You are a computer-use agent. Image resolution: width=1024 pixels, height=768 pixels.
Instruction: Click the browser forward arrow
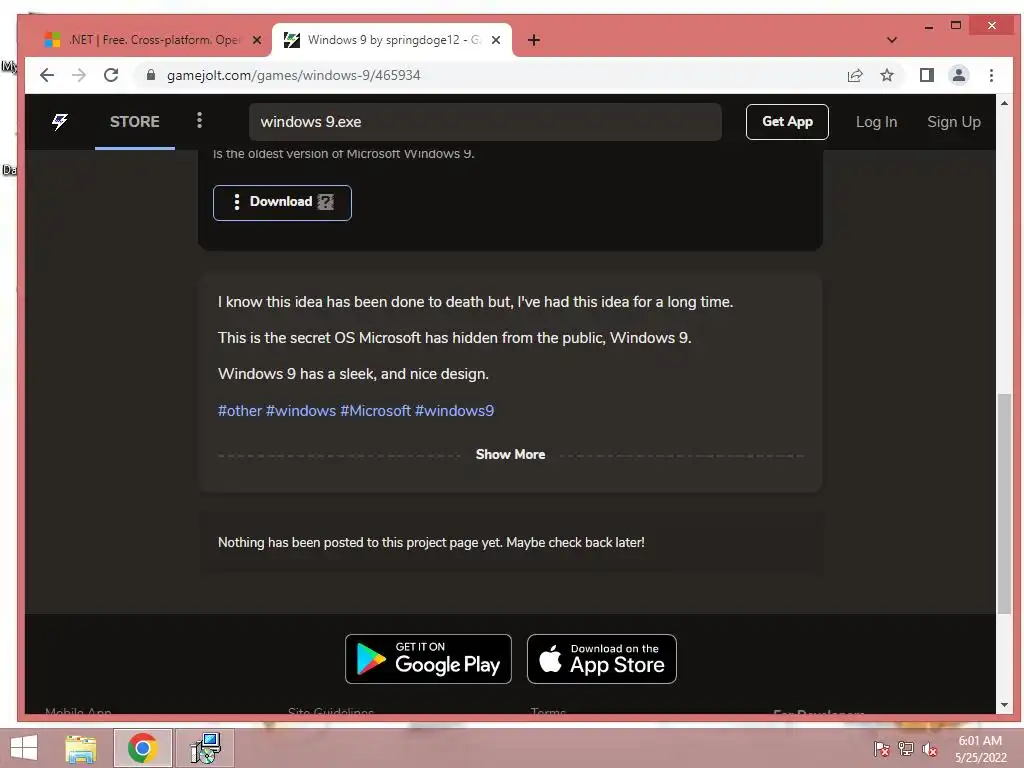point(79,75)
